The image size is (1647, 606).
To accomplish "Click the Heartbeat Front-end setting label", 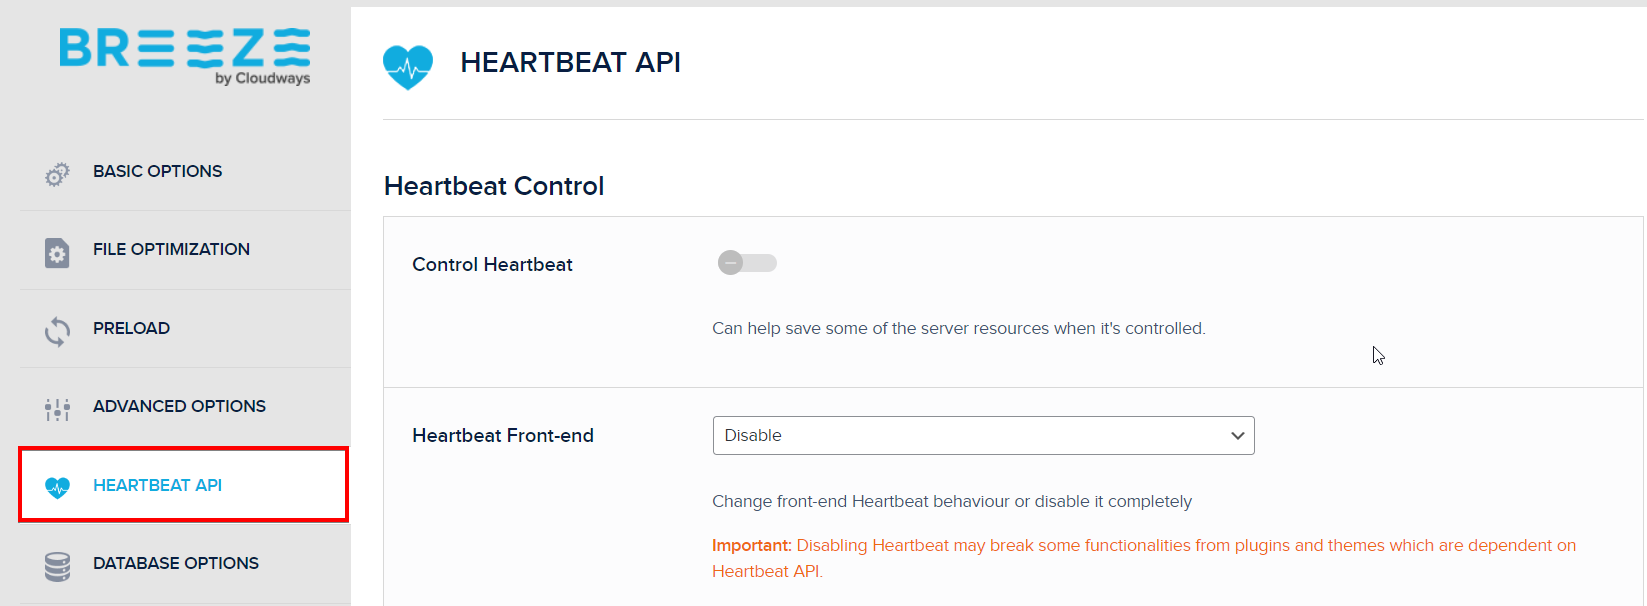I will [x=503, y=436].
